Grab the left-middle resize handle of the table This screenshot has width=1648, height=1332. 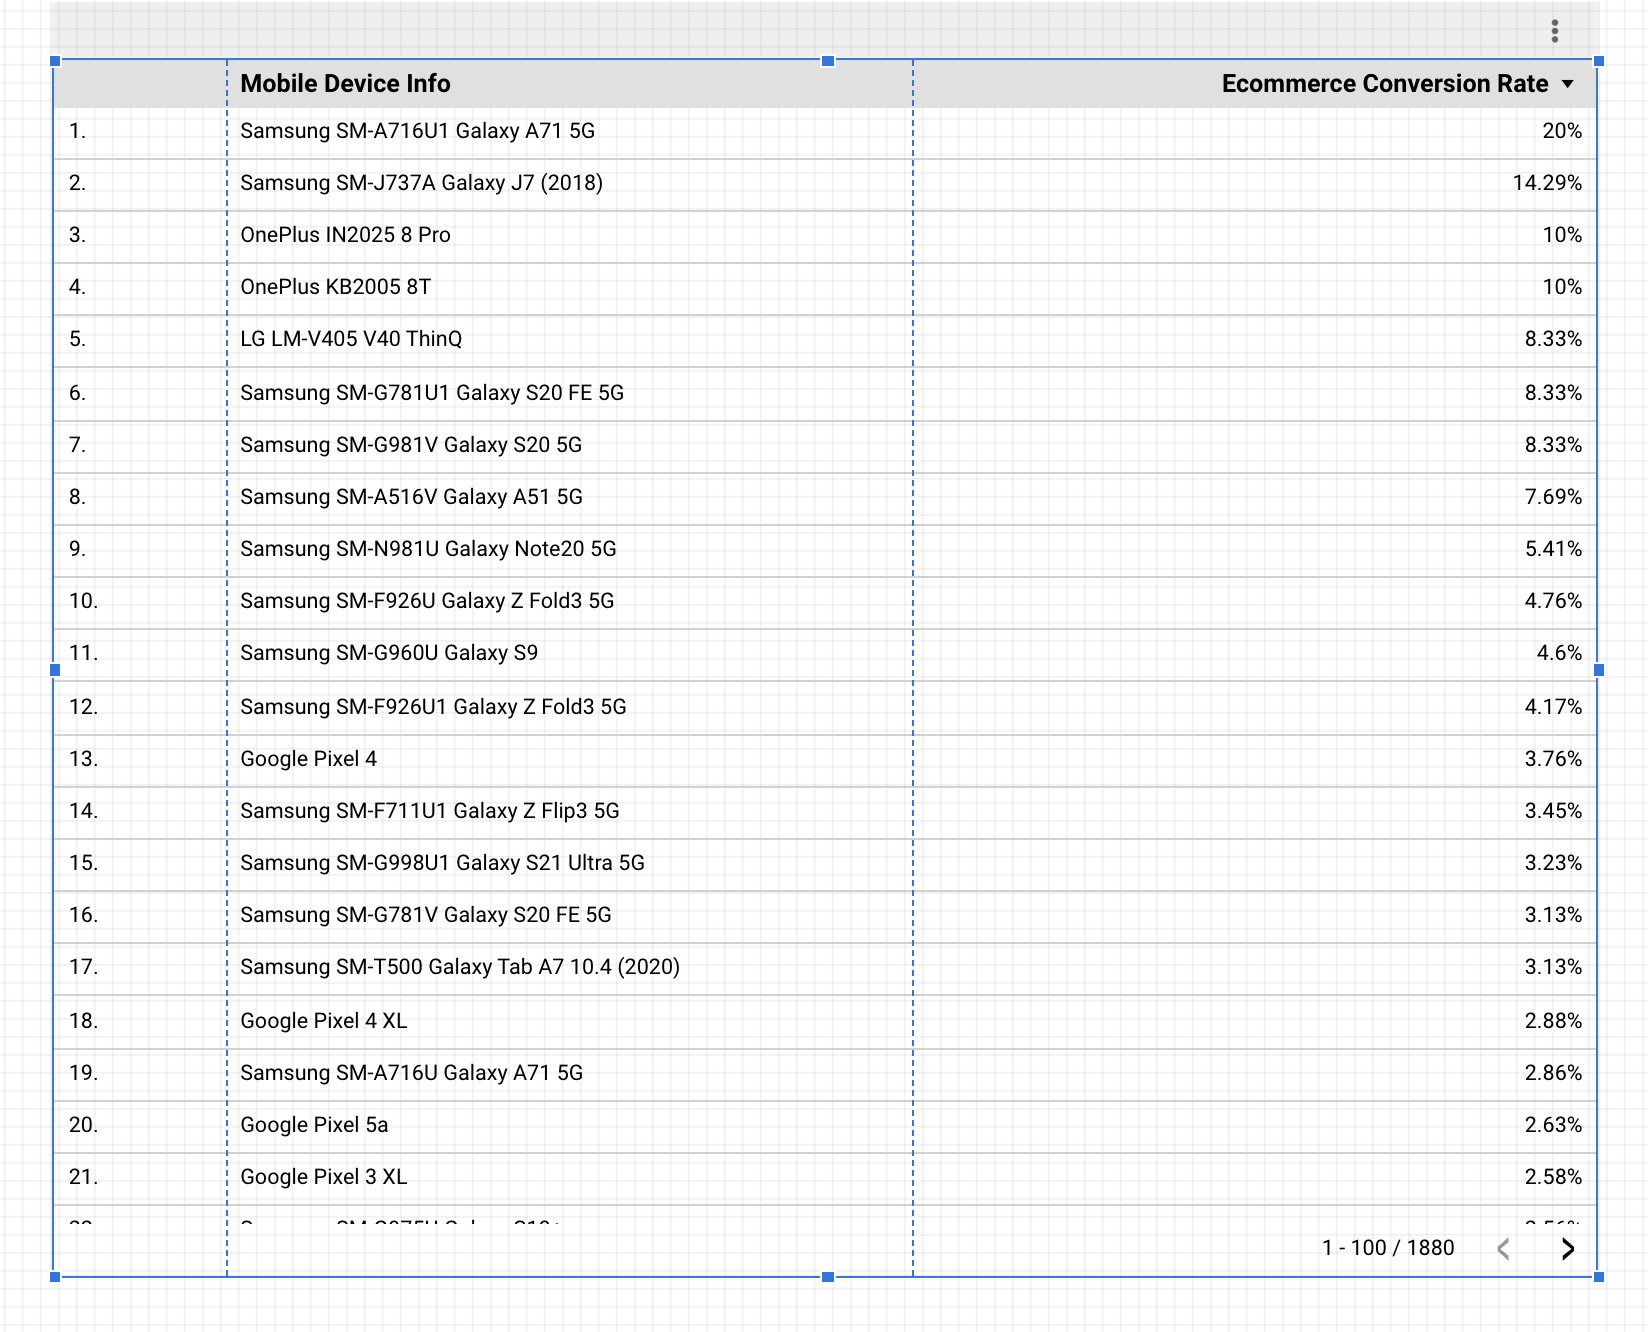pos(55,670)
